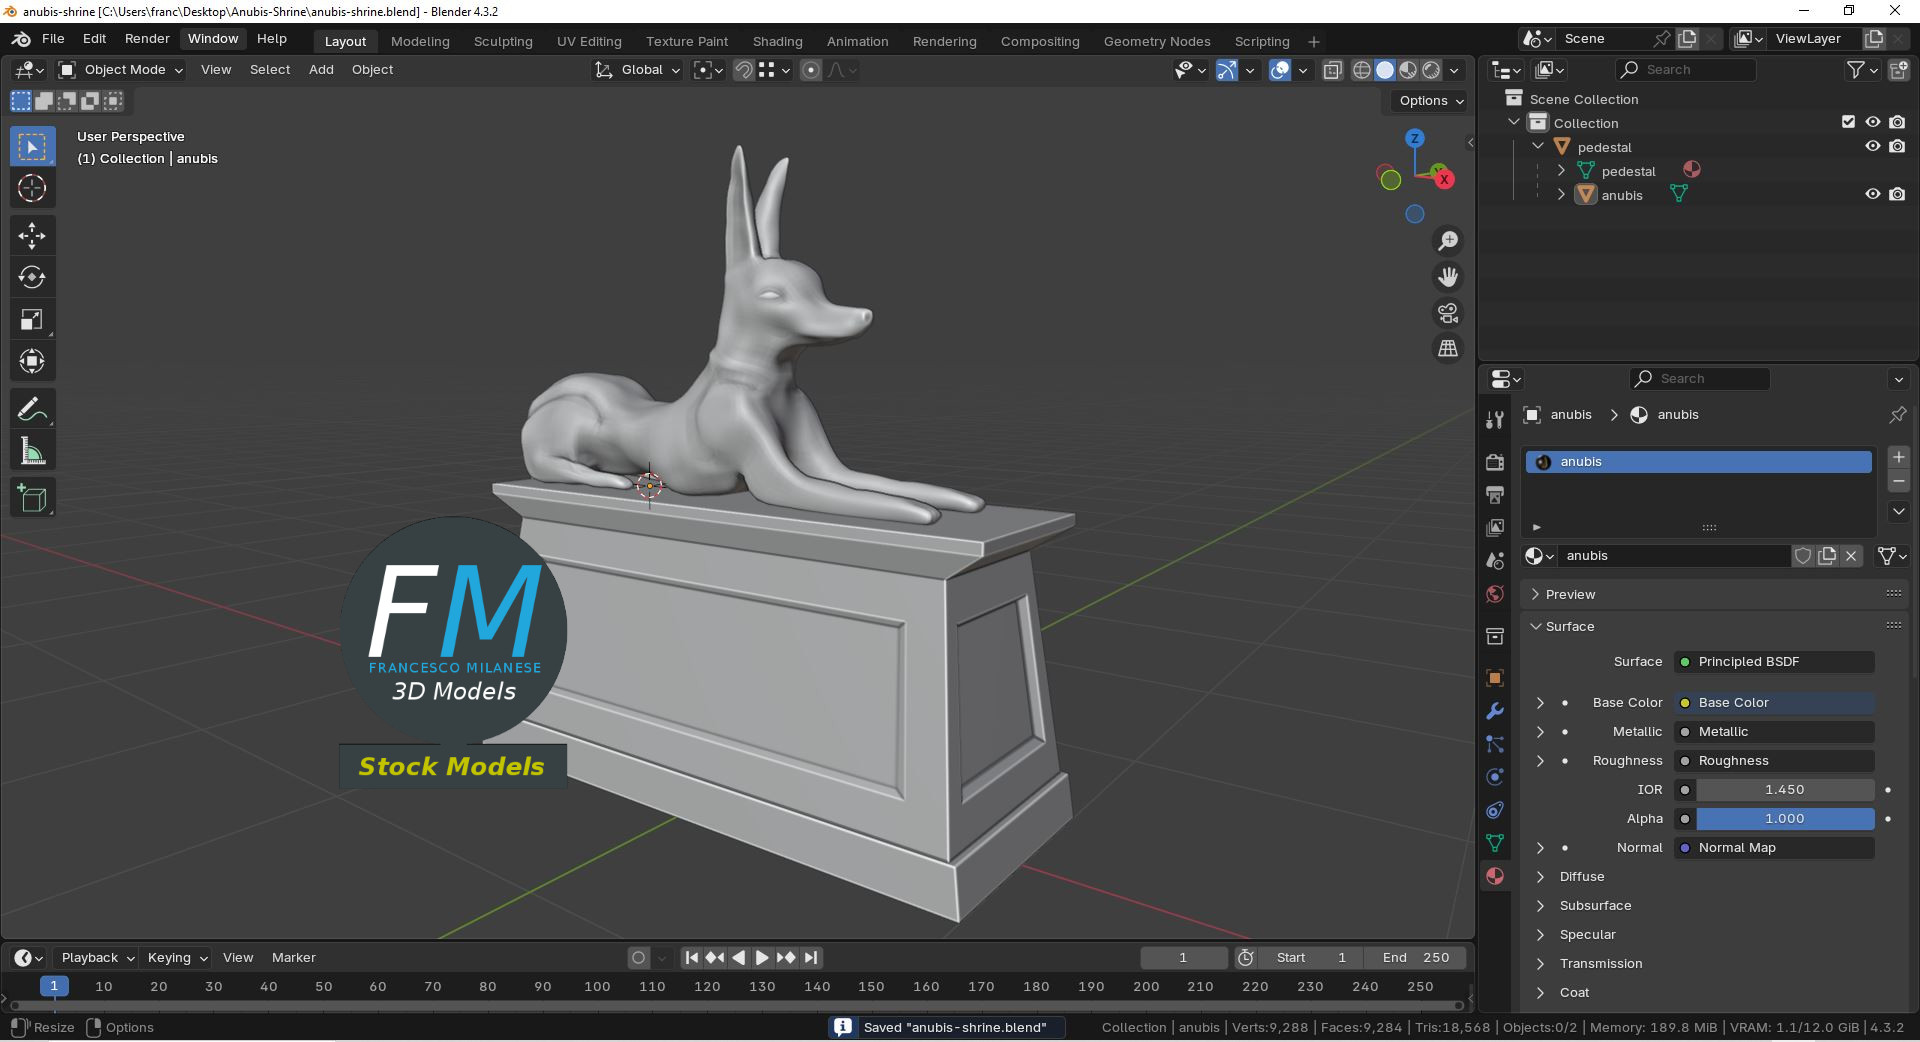Open the Modifiers properties tab
The width and height of the screenshot is (1920, 1042).
(1495, 711)
